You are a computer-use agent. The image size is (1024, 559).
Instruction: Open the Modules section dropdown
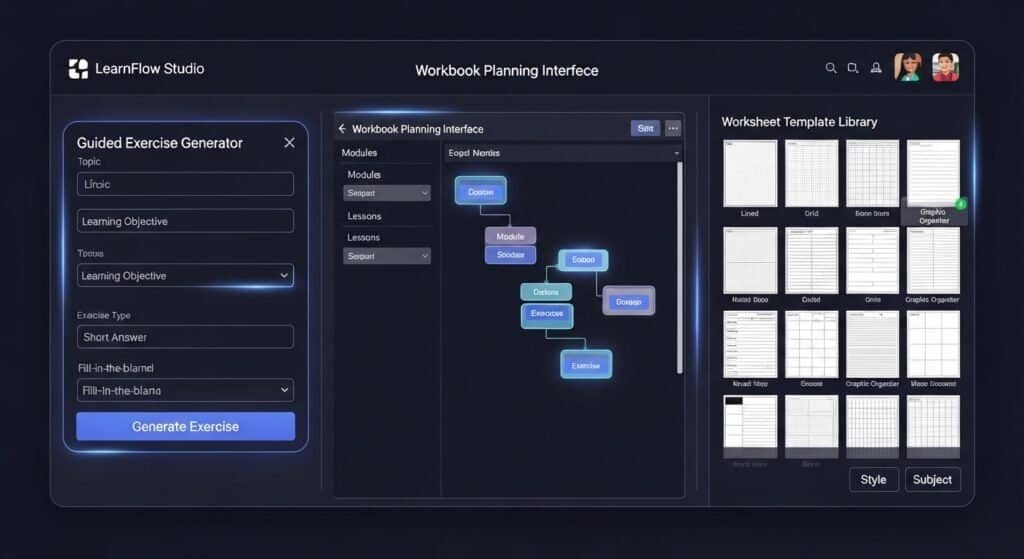387,193
